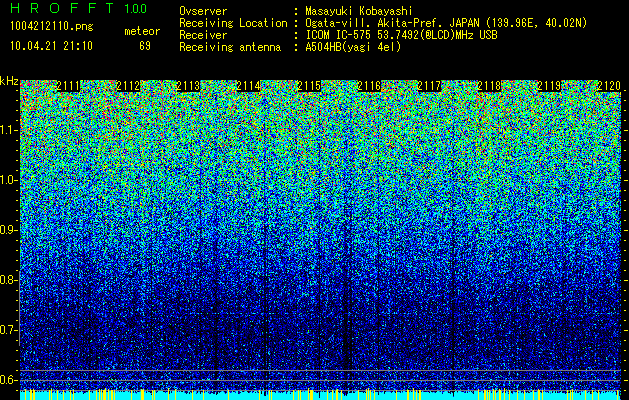Click the Receiving antenna label

(230, 47)
